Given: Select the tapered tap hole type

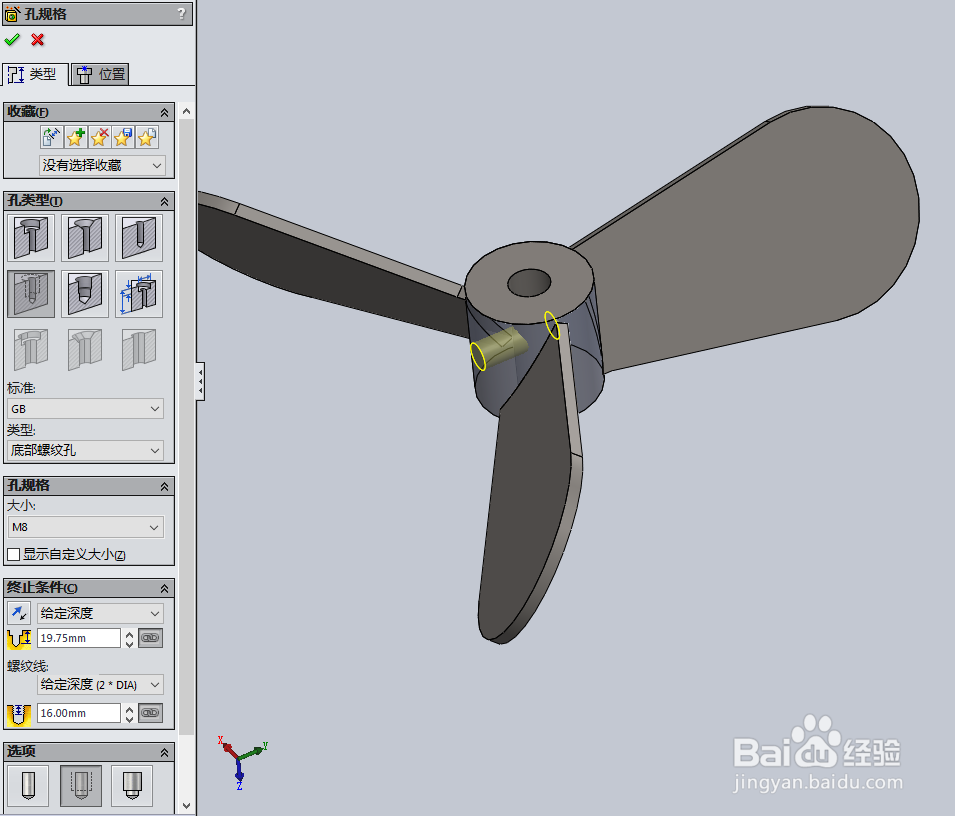Looking at the screenshot, I should point(85,294).
